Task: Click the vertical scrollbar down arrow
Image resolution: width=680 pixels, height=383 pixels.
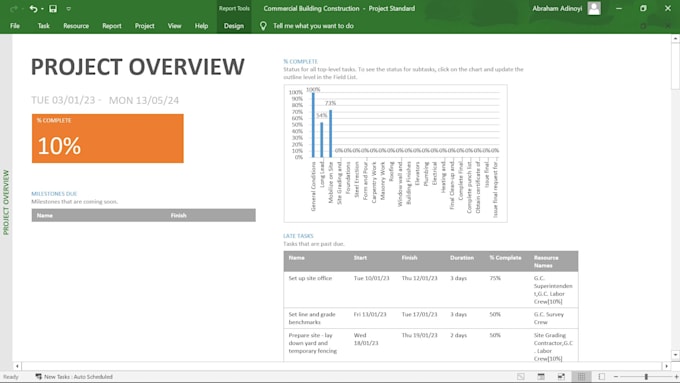Action: click(675, 355)
